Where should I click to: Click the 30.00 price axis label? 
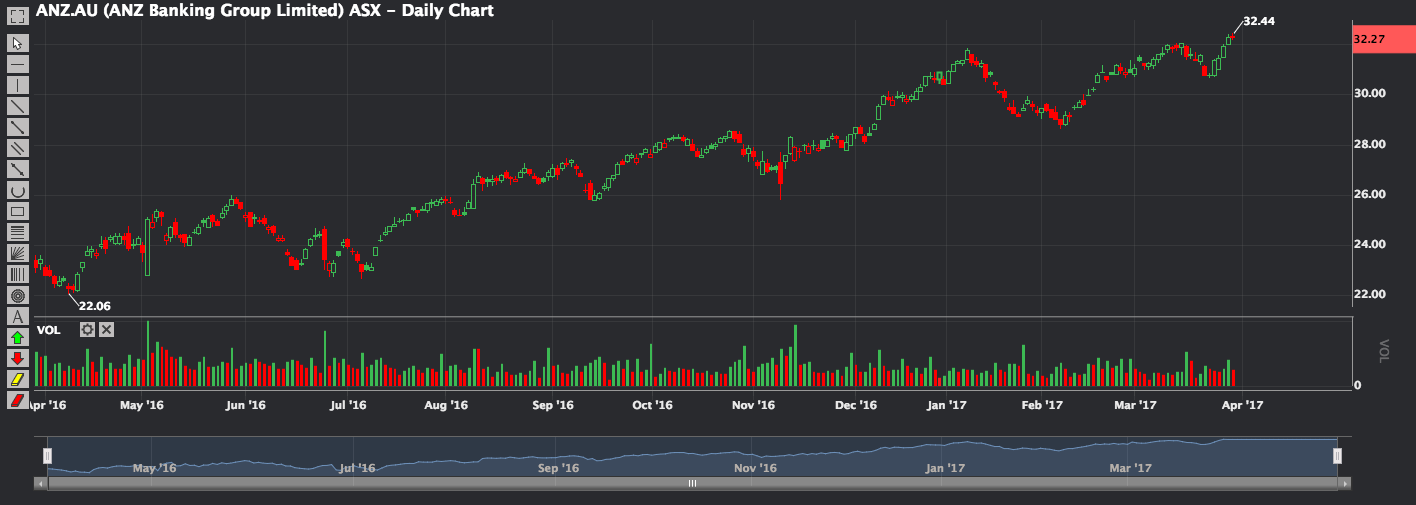(1369, 94)
